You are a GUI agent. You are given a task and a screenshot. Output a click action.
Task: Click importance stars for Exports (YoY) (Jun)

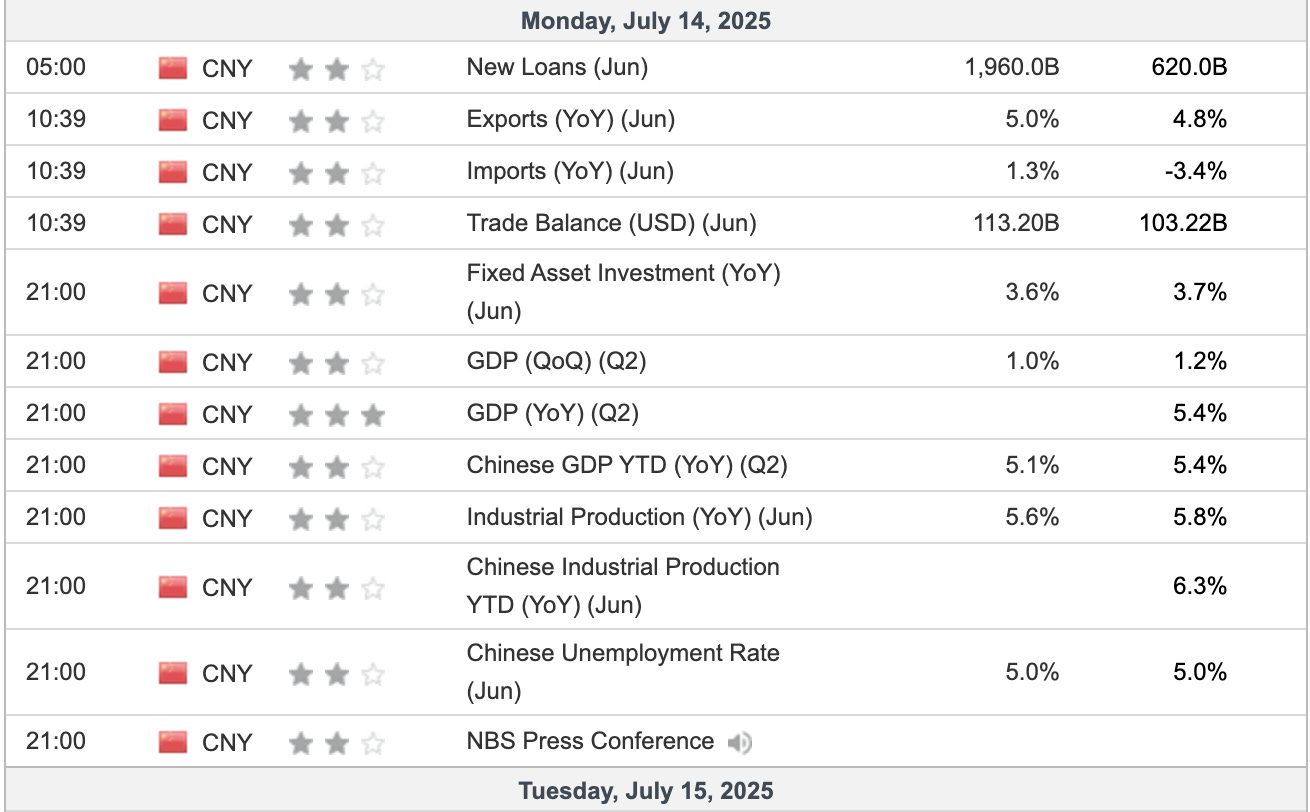click(x=337, y=121)
